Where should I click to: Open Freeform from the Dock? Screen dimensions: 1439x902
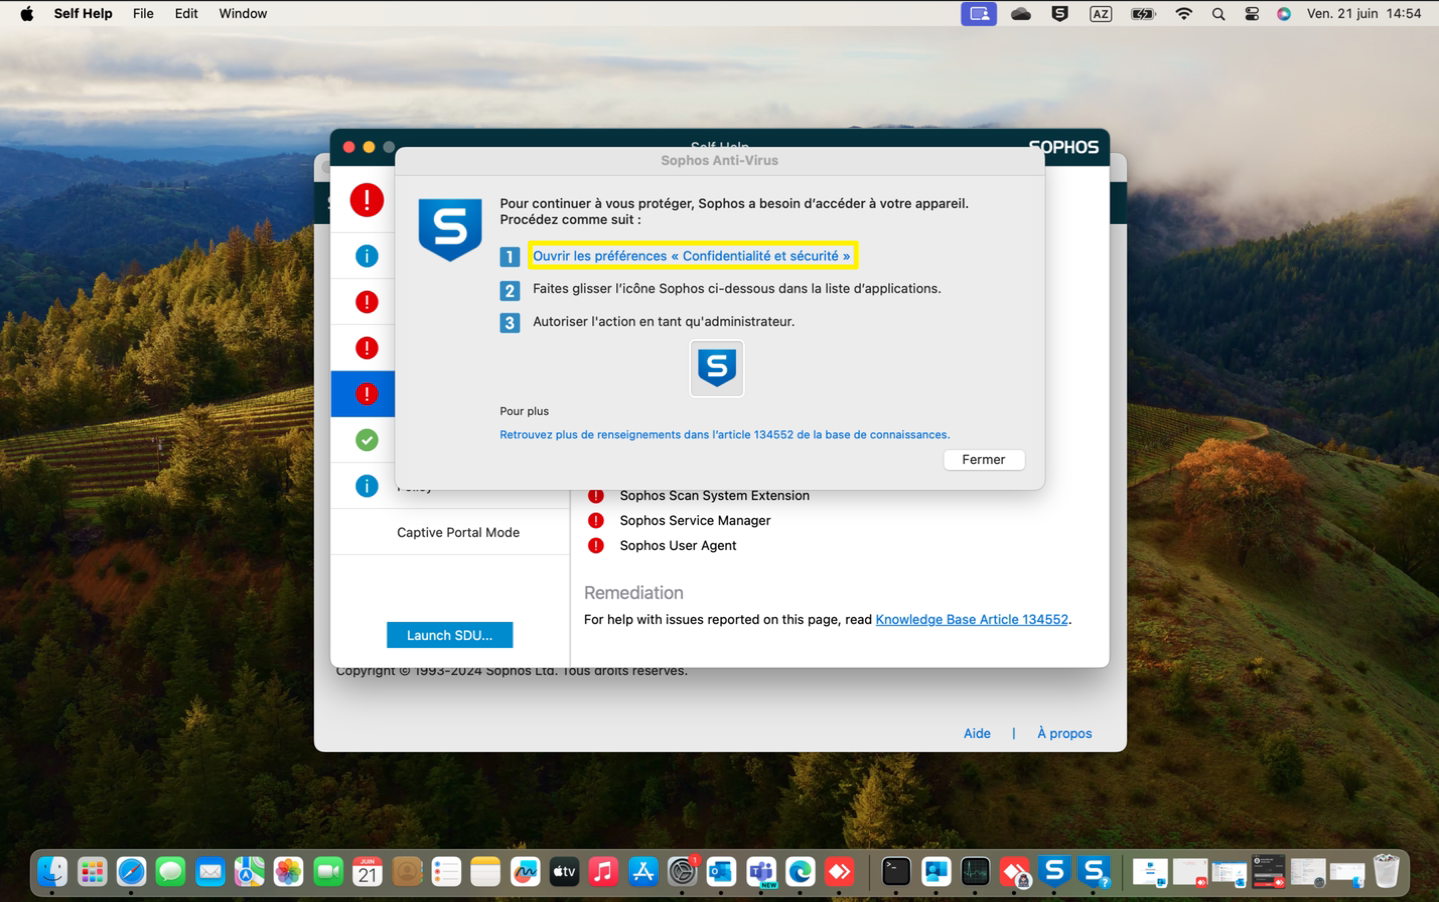[x=525, y=872]
